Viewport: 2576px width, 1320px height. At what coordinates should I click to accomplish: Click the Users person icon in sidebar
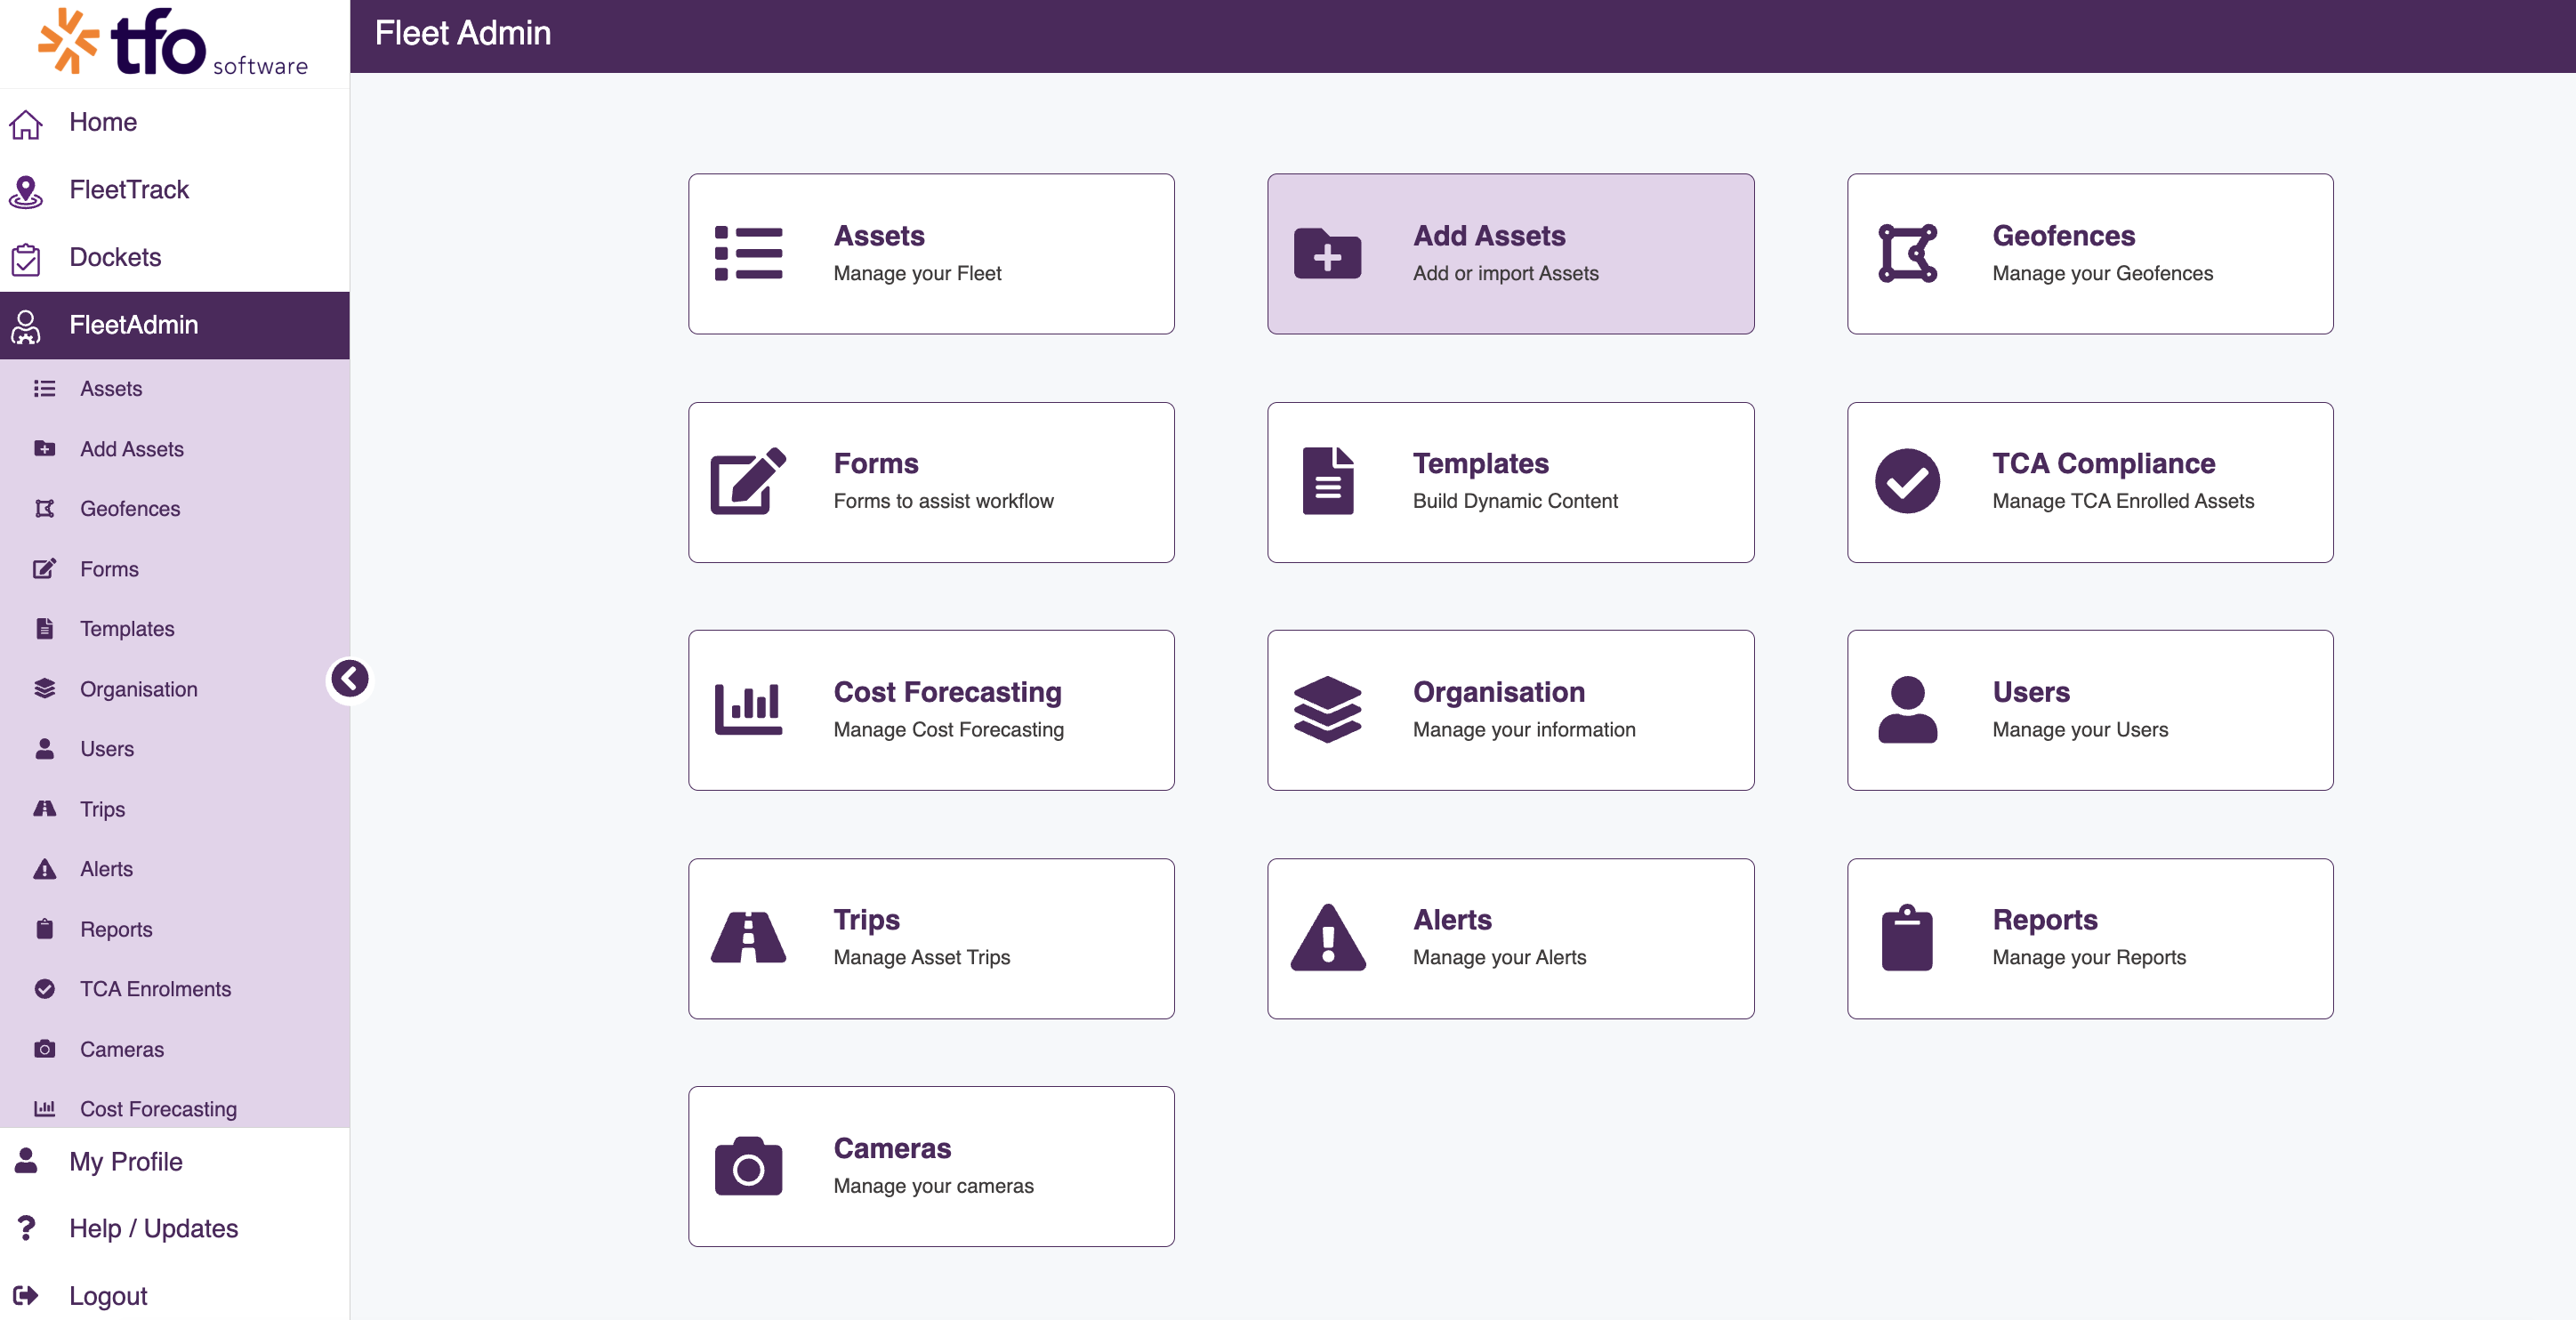45,748
